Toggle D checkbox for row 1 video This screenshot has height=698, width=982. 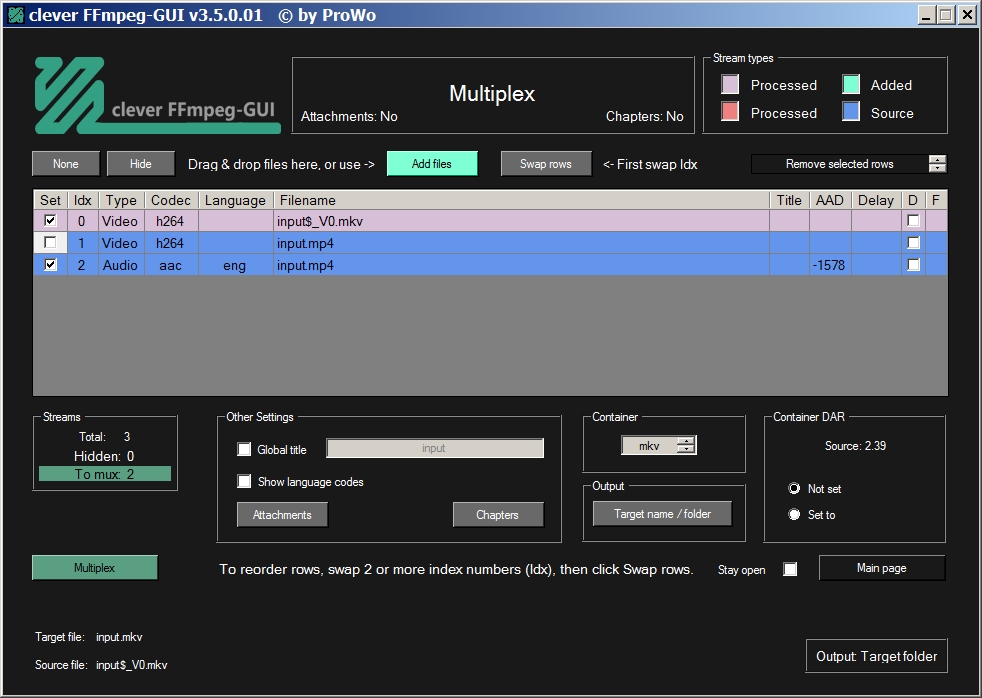tap(913, 242)
